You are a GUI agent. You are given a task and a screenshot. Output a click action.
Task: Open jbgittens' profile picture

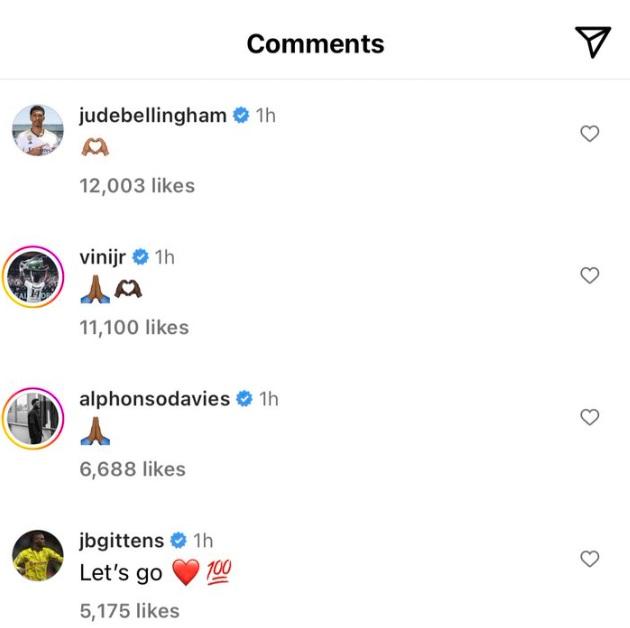[38, 557]
